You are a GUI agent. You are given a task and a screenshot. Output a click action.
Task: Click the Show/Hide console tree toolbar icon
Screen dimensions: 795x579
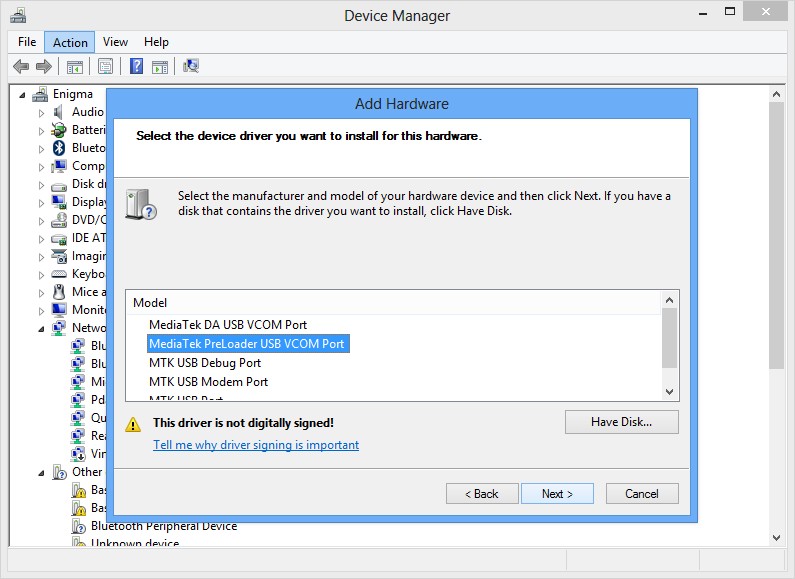75,66
